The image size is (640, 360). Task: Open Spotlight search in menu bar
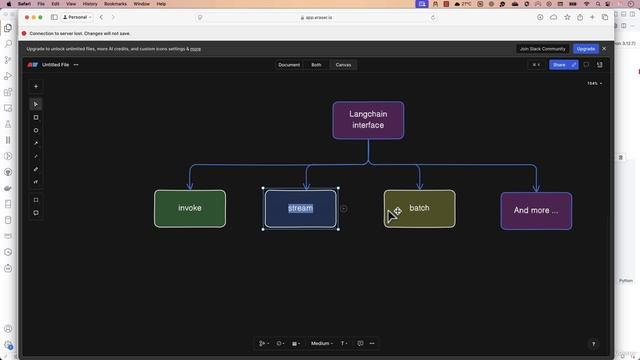[598, 4]
